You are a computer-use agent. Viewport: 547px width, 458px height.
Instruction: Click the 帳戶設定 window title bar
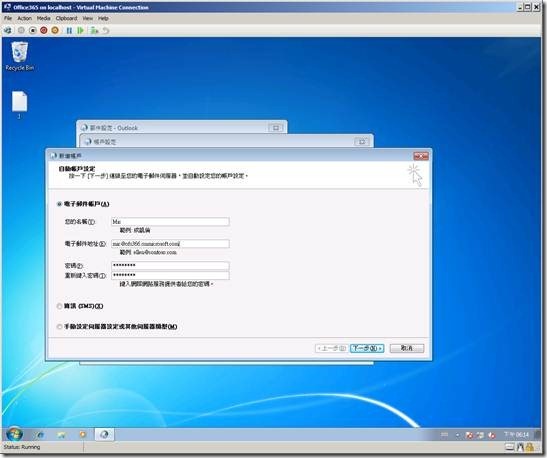(x=227, y=141)
